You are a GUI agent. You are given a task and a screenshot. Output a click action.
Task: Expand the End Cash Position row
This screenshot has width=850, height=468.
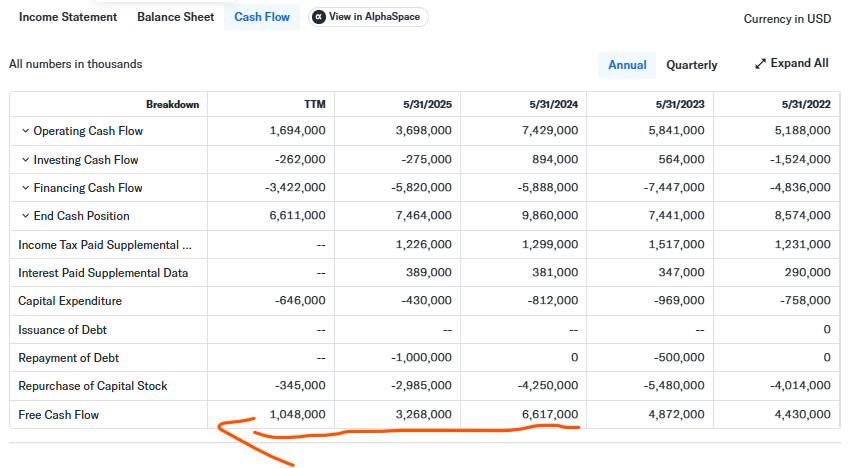pos(25,216)
